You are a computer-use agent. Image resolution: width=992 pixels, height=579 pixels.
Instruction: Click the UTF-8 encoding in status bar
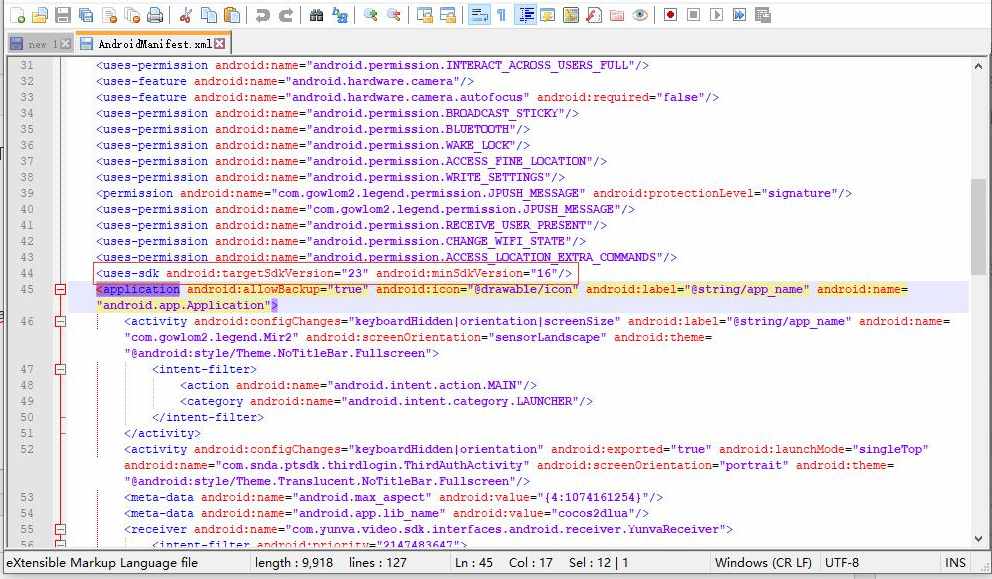click(841, 563)
